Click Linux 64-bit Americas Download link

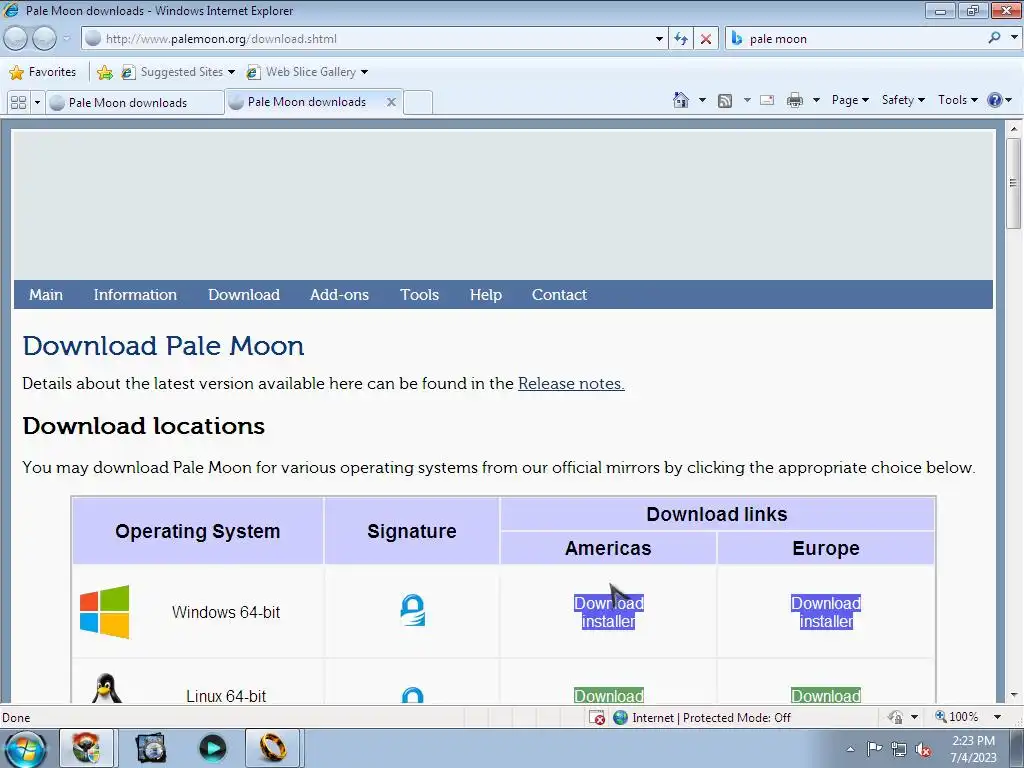click(x=609, y=696)
